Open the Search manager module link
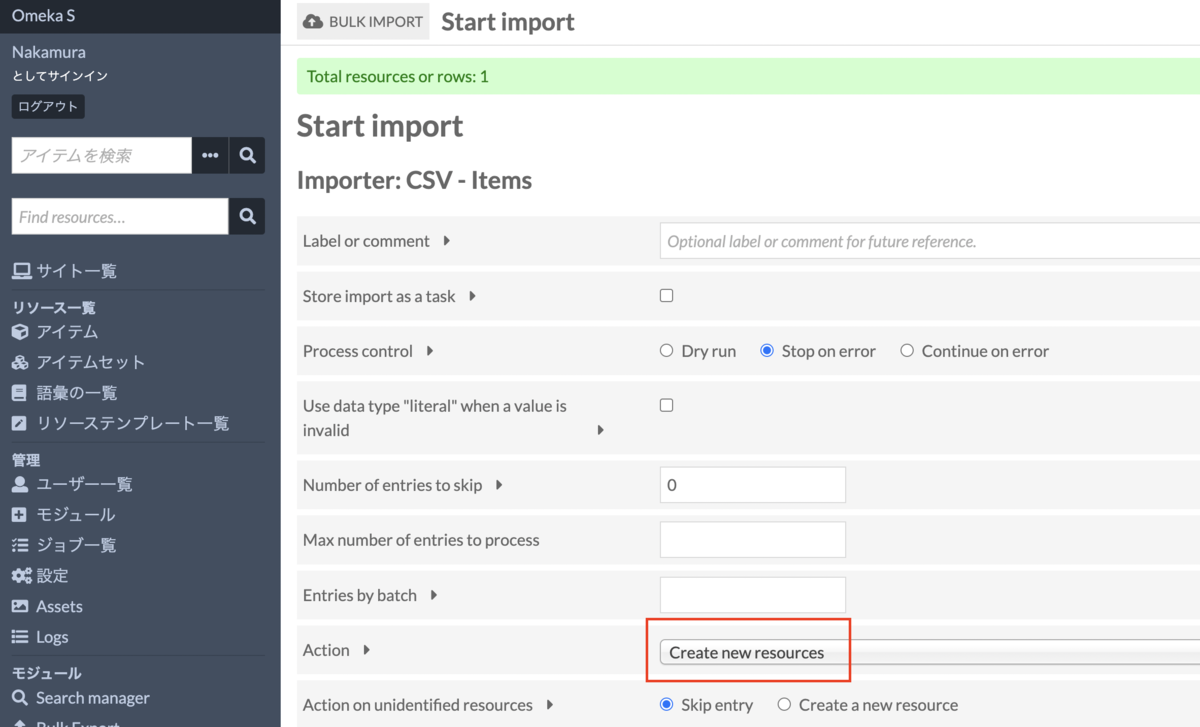 coord(92,698)
